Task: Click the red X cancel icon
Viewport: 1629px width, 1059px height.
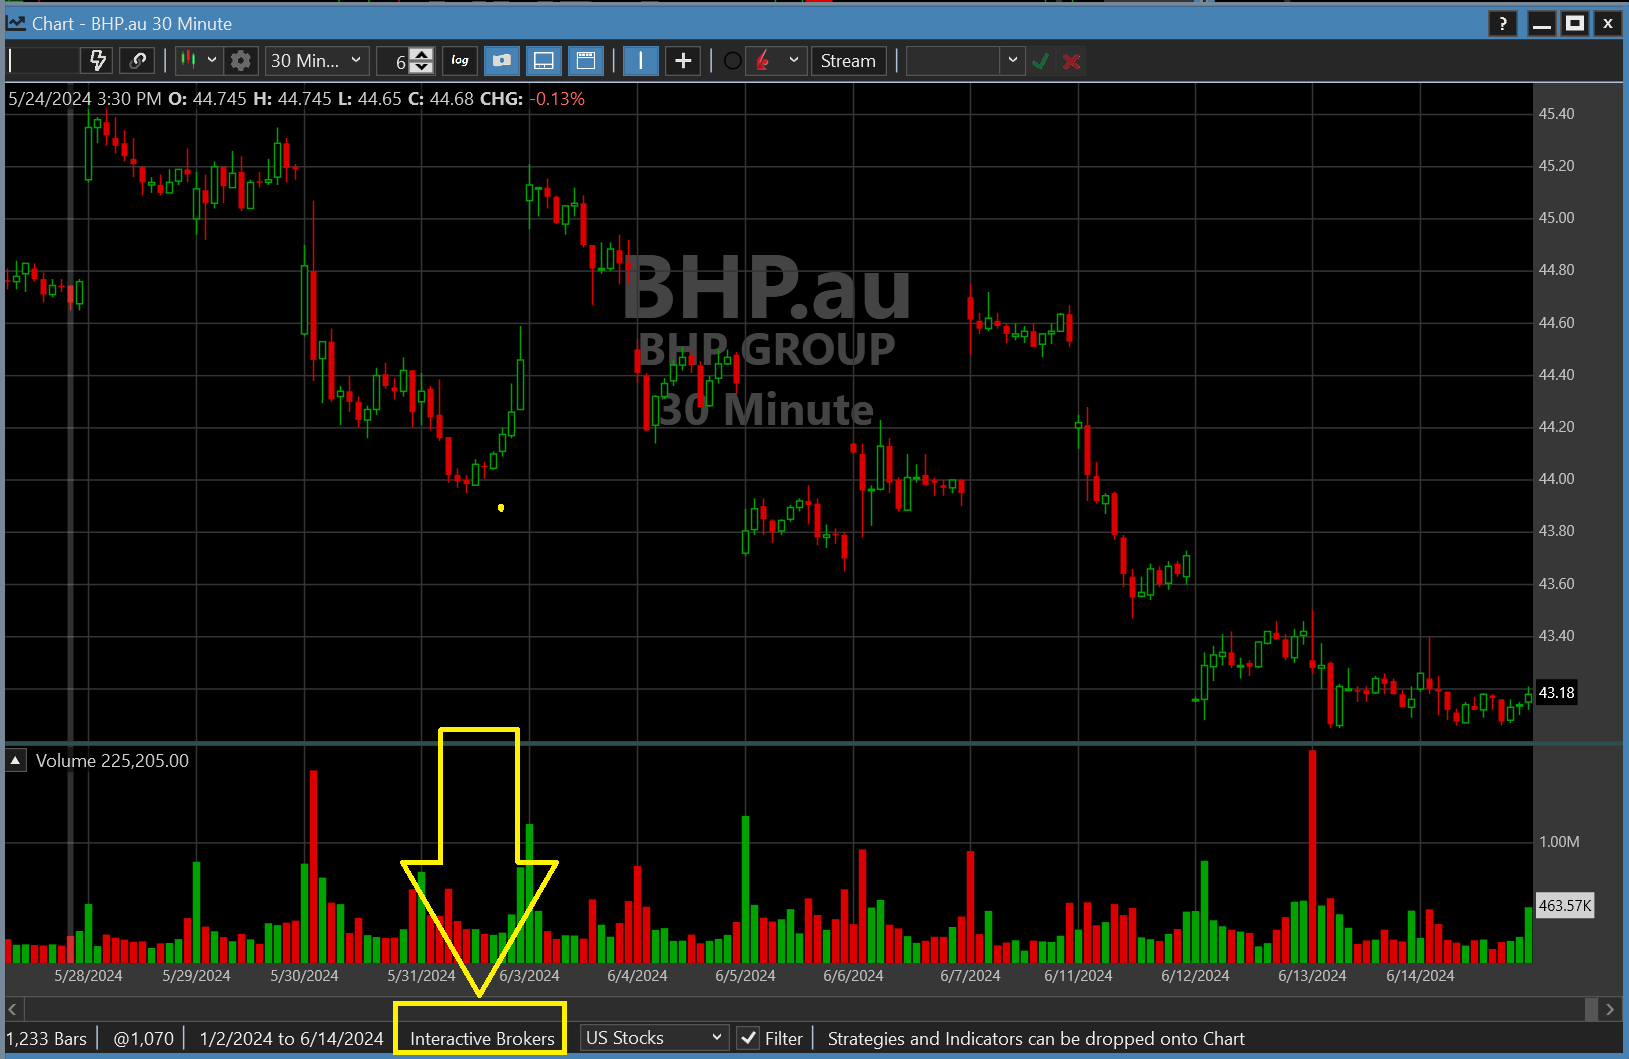Action: point(1071,61)
